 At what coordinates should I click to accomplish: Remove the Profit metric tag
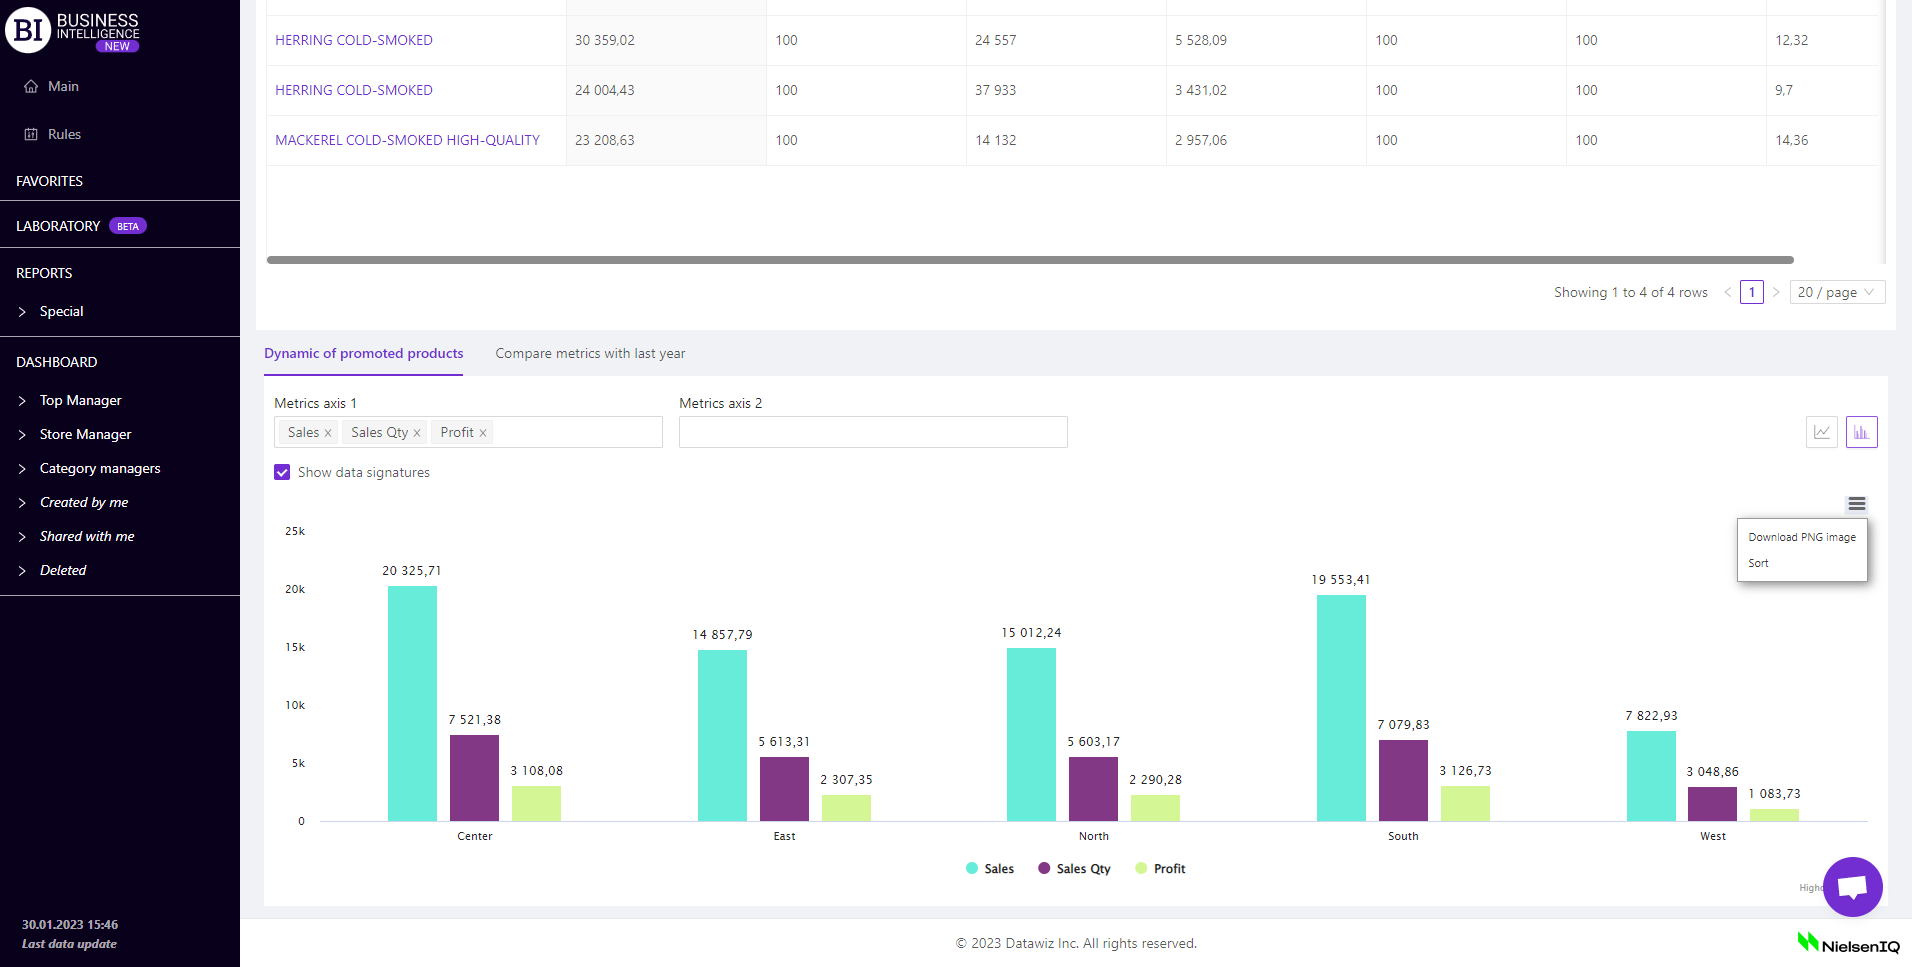pyautogui.click(x=483, y=433)
